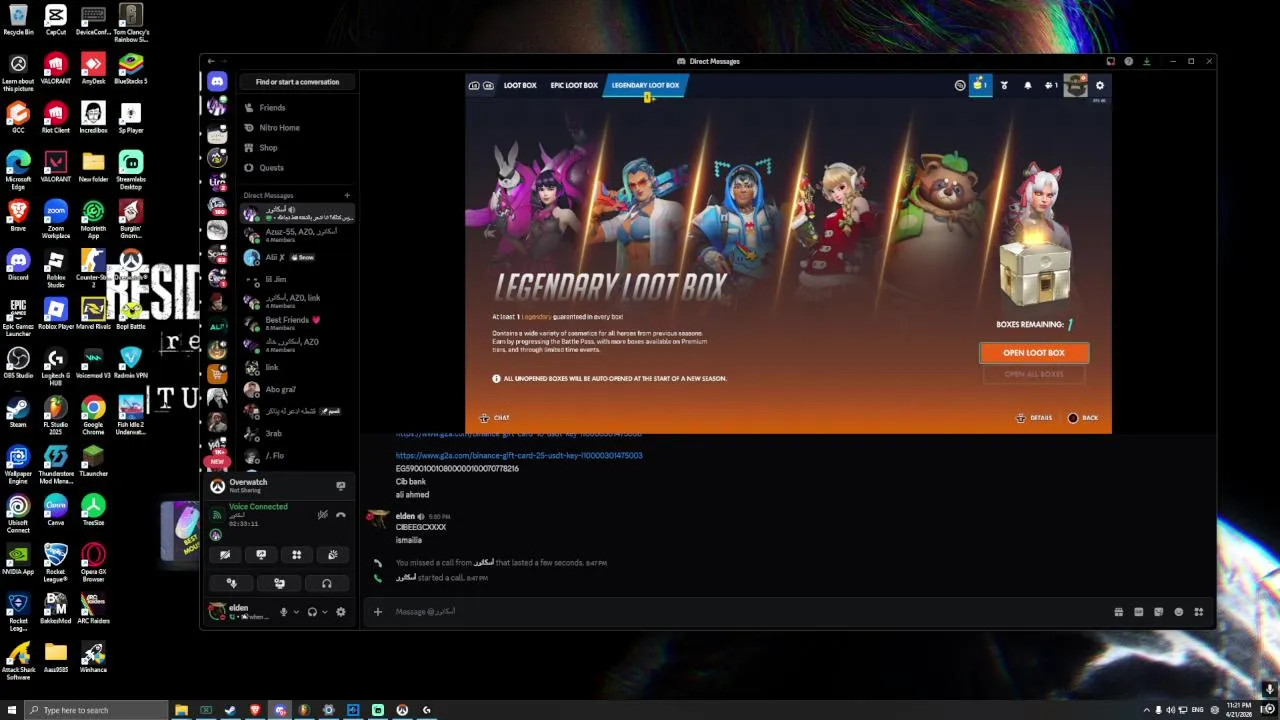Select the LEGENDARY LOOT BOX tab
Viewport: 1280px width, 720px height.
click(x=645, y=85)
